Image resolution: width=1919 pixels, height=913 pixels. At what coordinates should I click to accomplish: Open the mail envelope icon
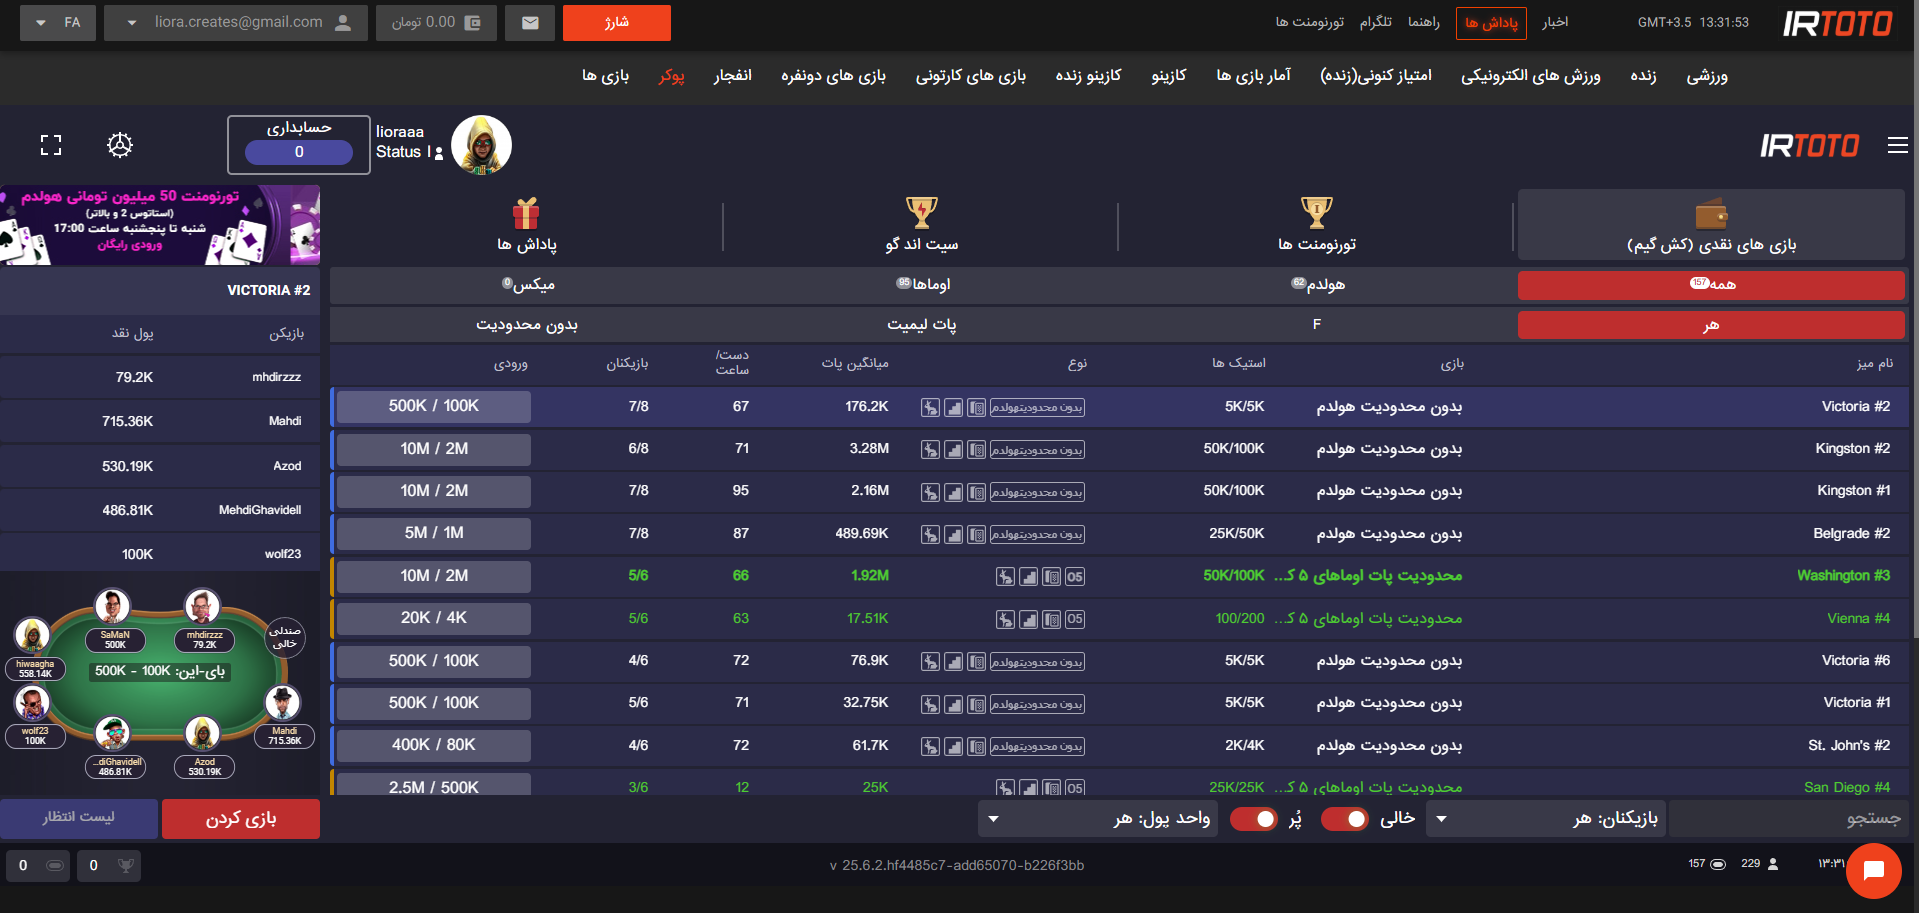[x=530, y=23]
